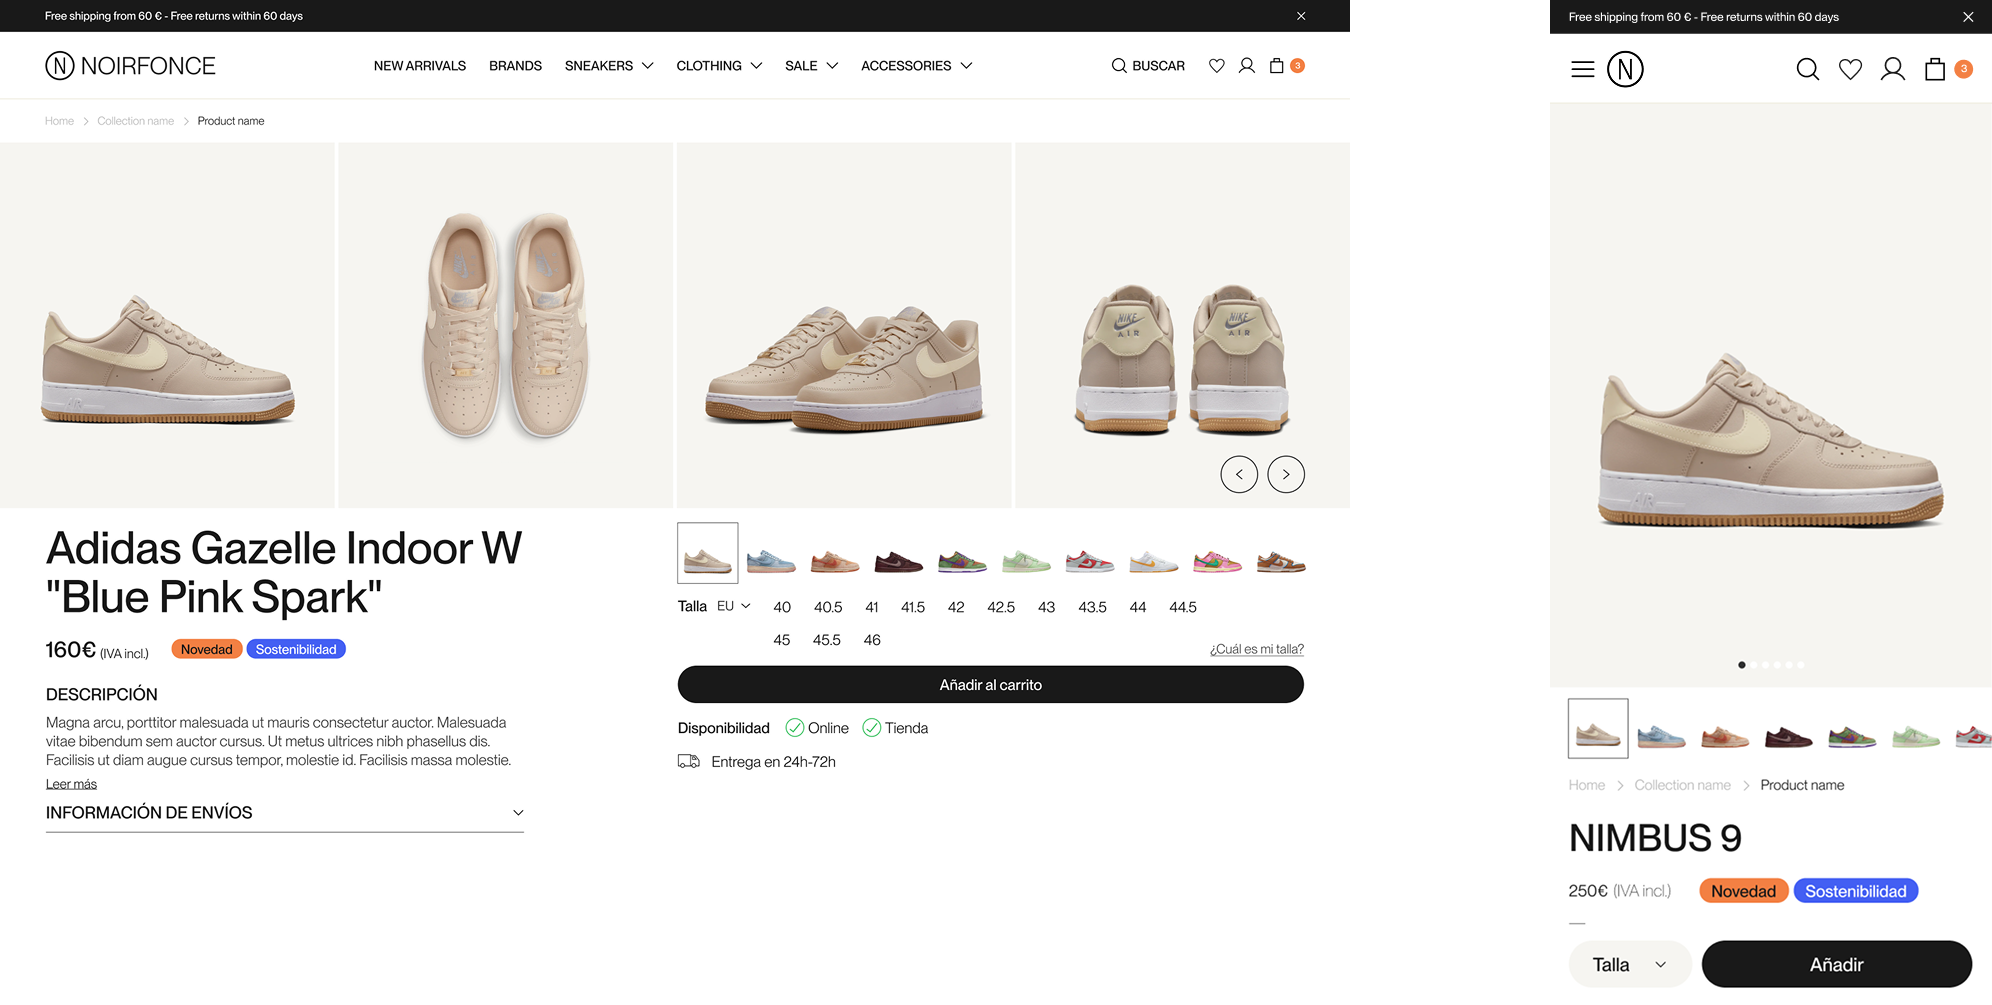
Task: Click the BUSCAR search icon
Action: [1119, 66]
